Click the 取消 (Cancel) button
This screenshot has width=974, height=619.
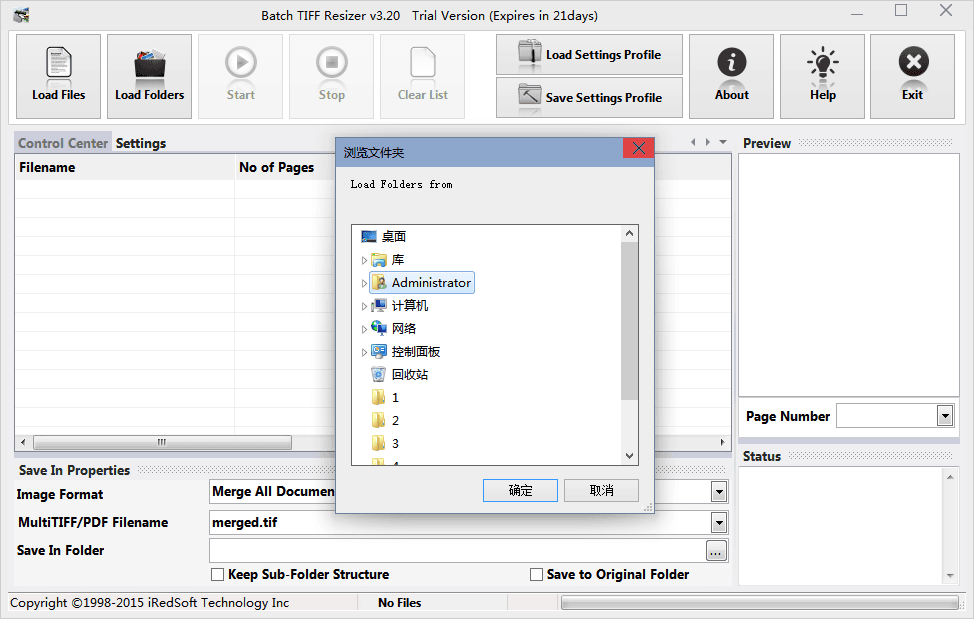point(601,490)
